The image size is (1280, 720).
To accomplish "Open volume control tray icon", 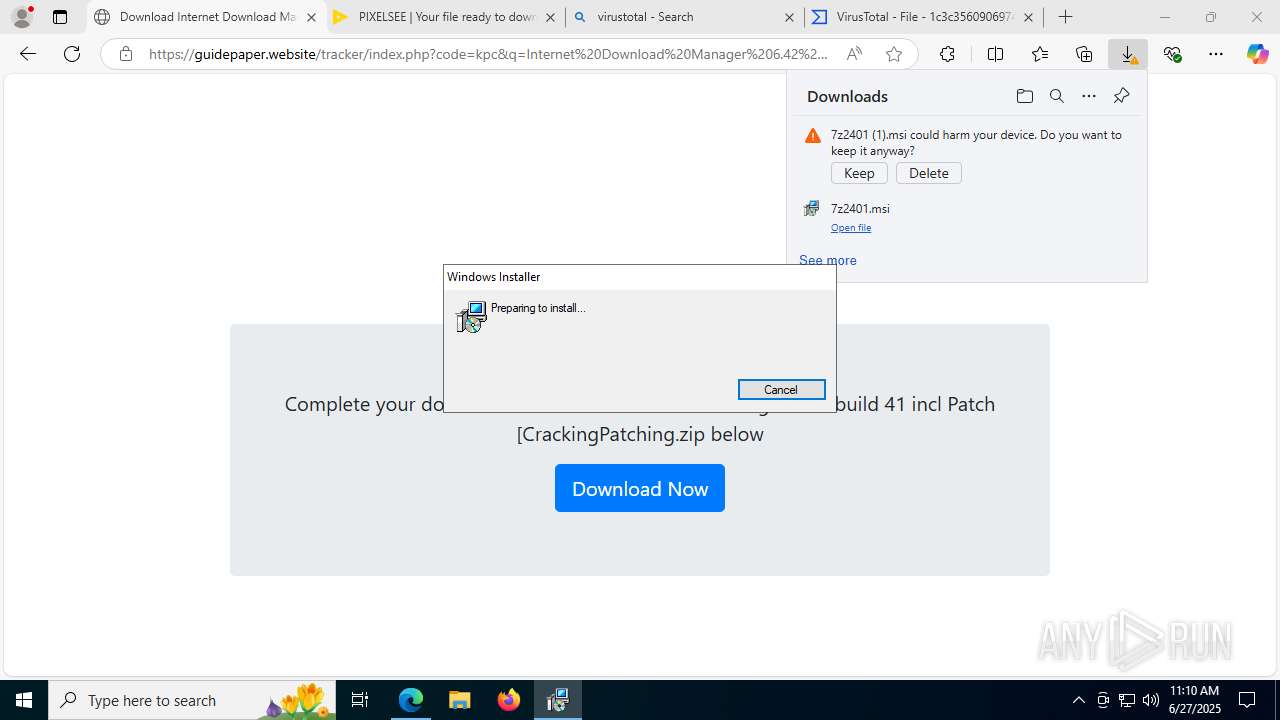I will (x=1150, y=700).
